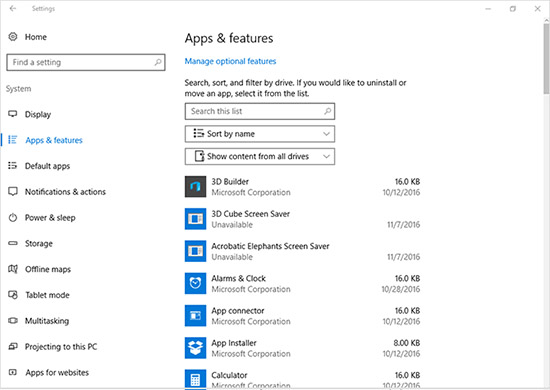
Task: Select the 3D Builder app name
Action: coord(230,182)
